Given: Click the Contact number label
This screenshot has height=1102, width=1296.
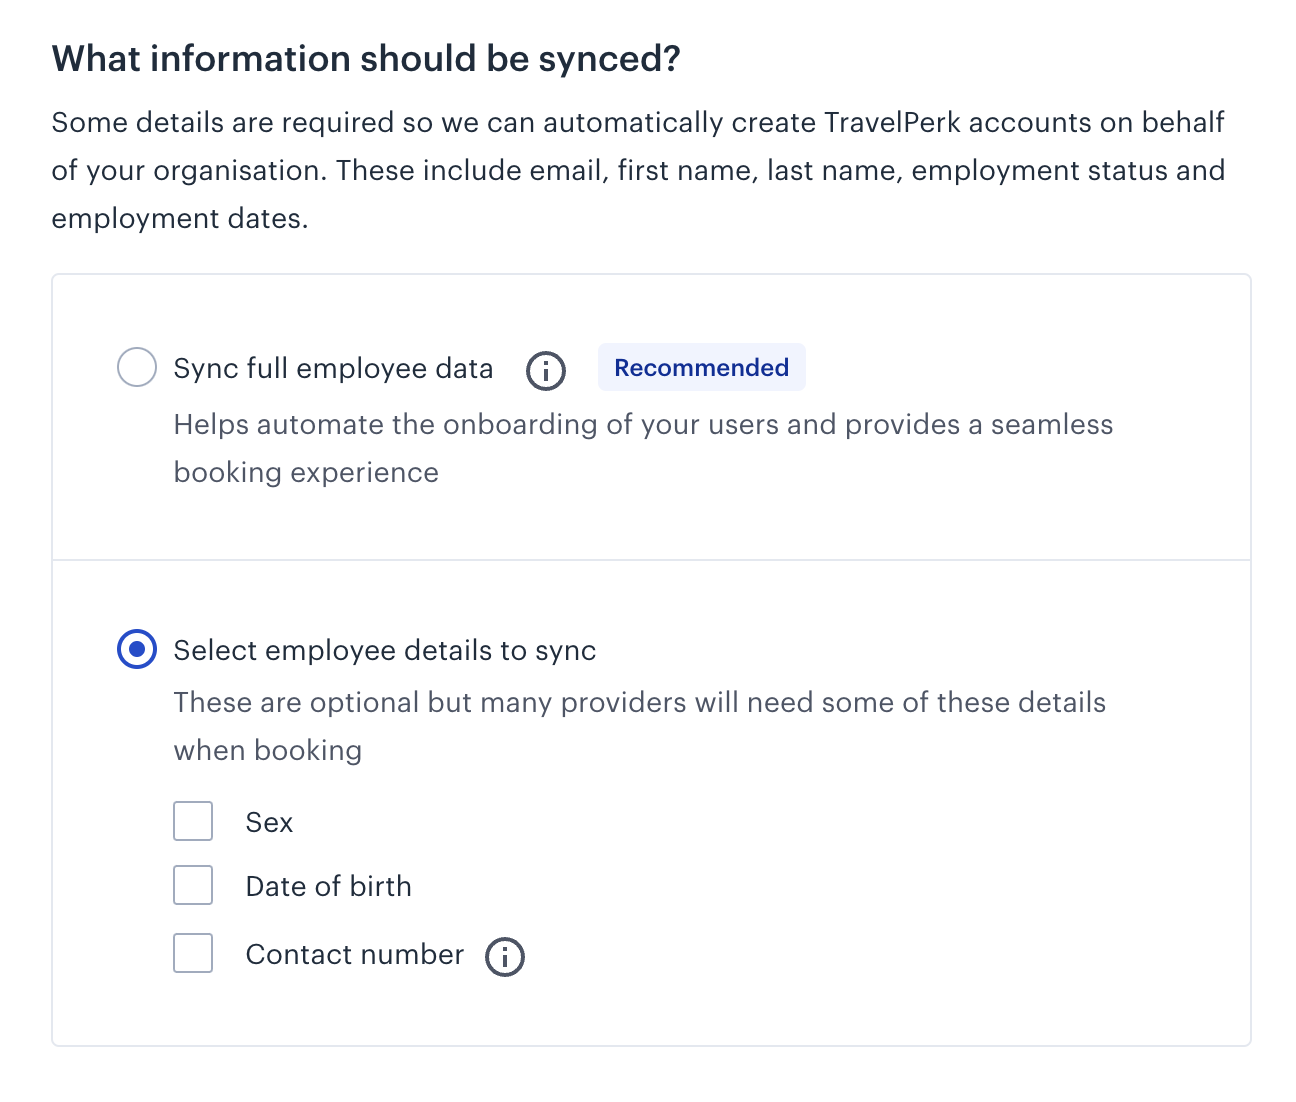Looking at the screenshot, I should coord(355,954).
